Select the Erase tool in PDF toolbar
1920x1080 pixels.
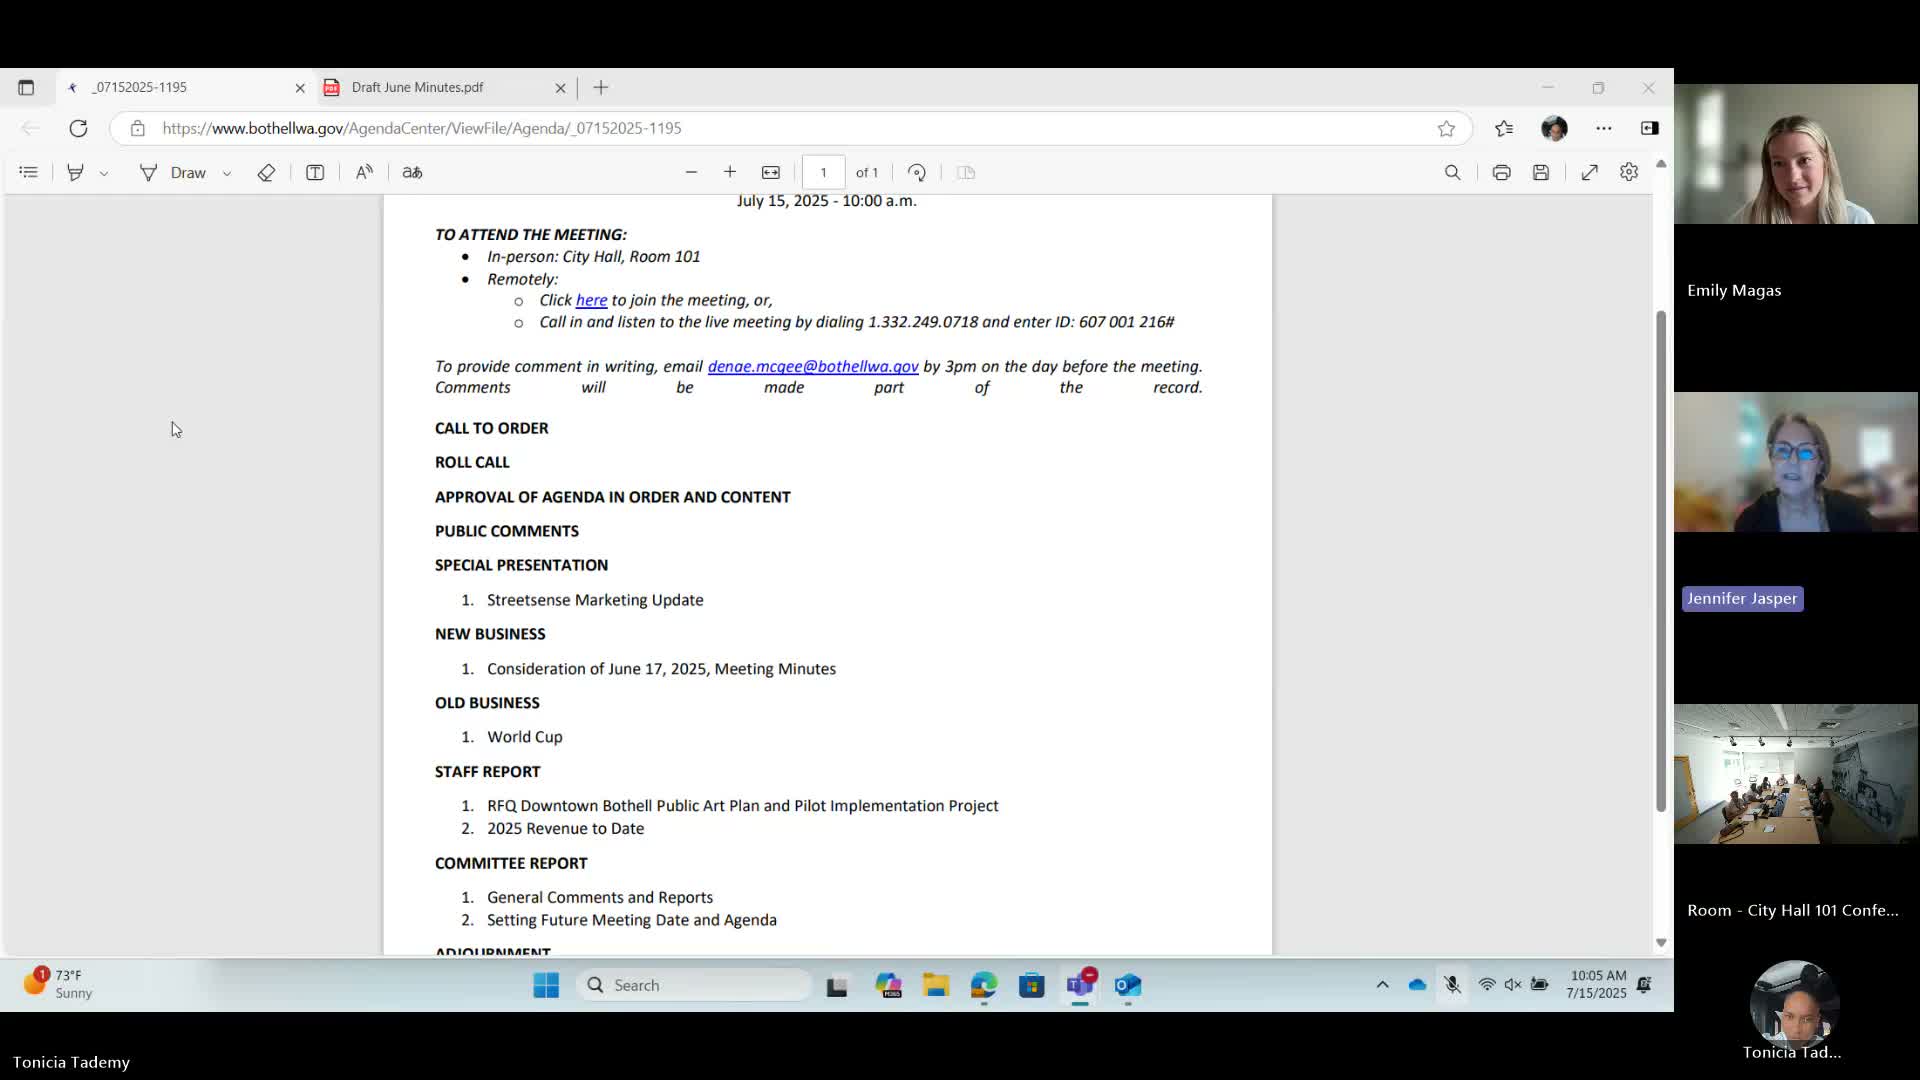pyautogui.click(x=266, y=172)
